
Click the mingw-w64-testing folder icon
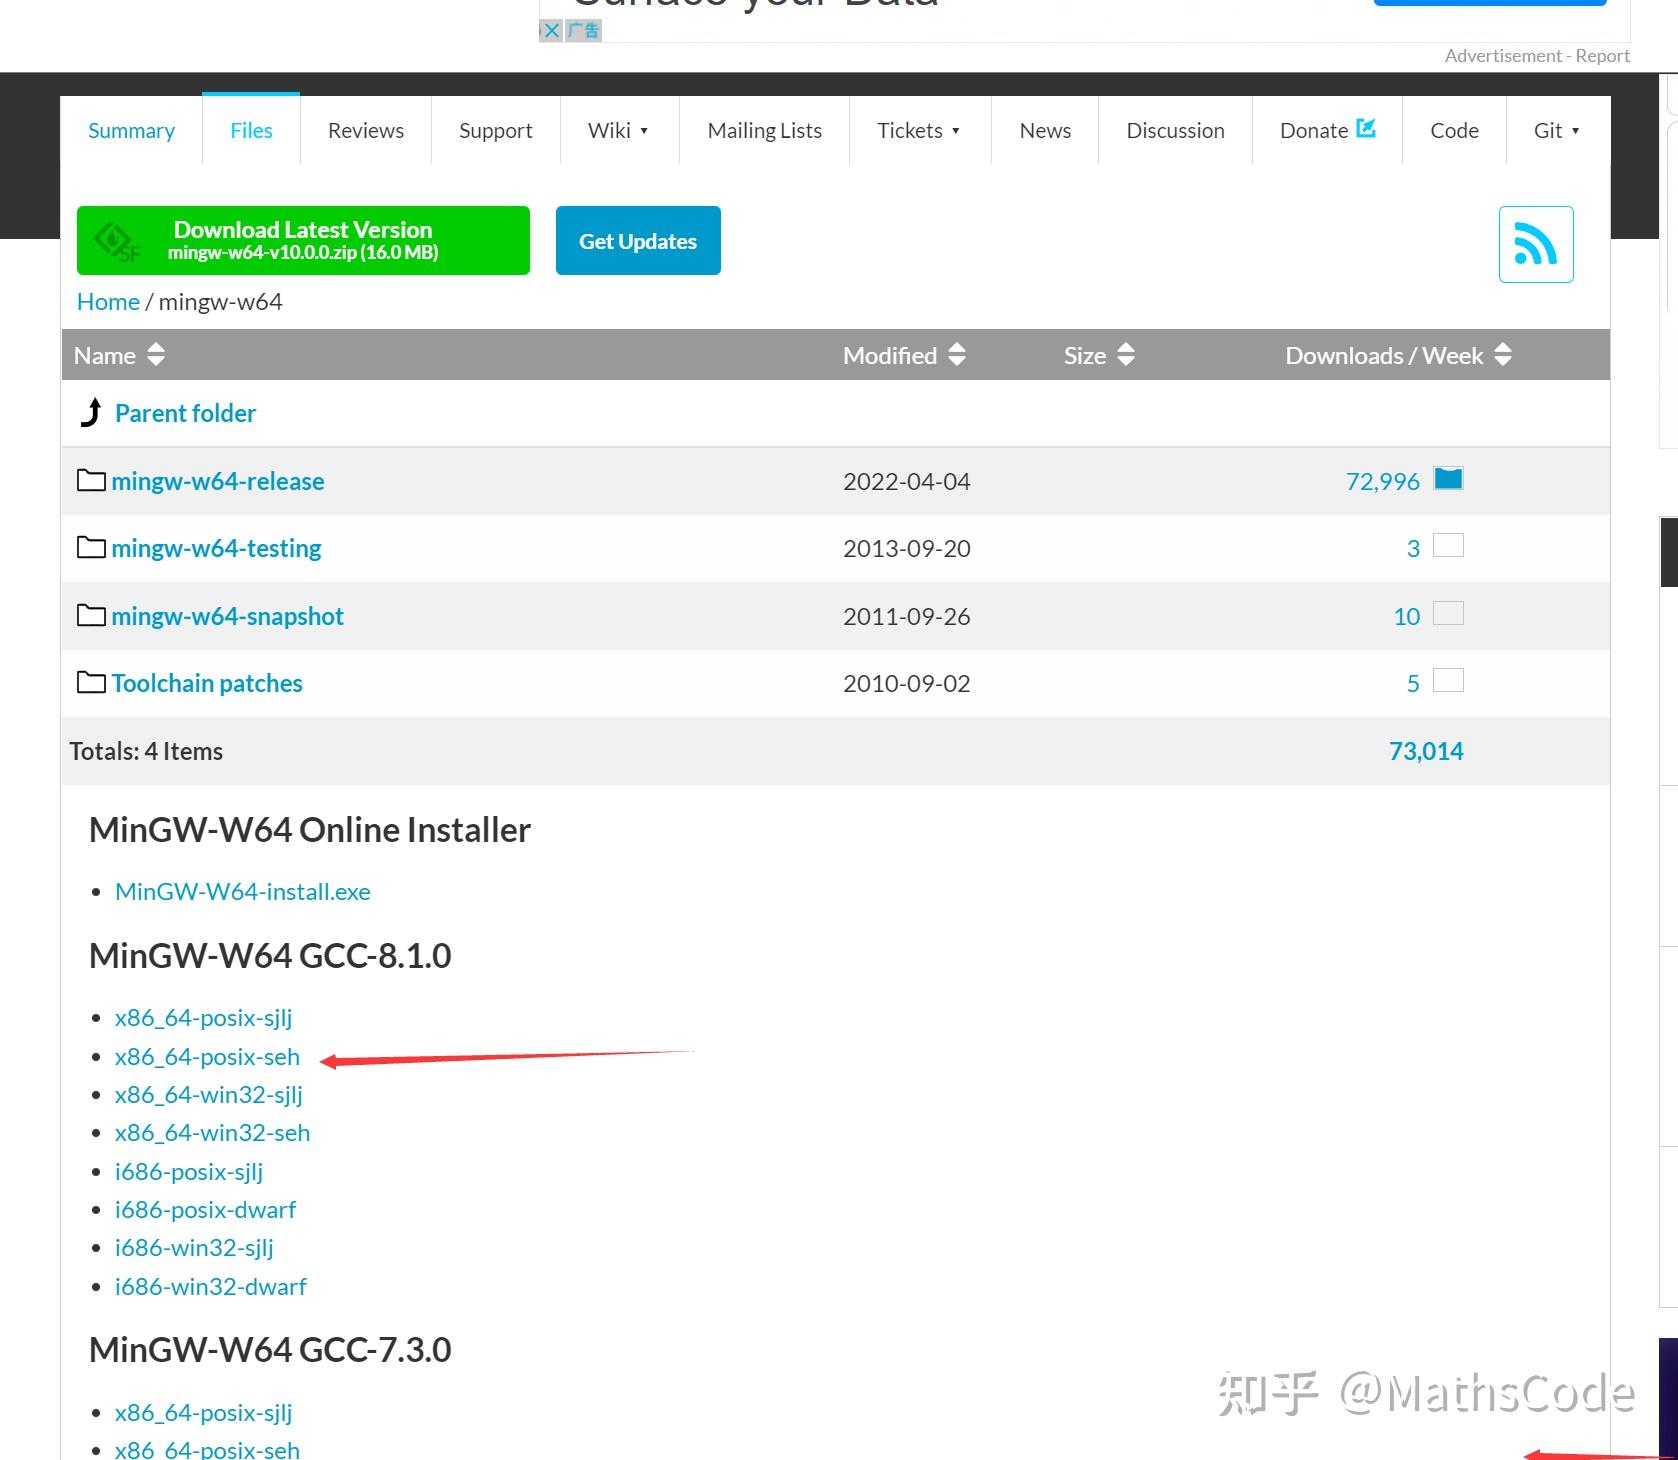pos(91,547)
